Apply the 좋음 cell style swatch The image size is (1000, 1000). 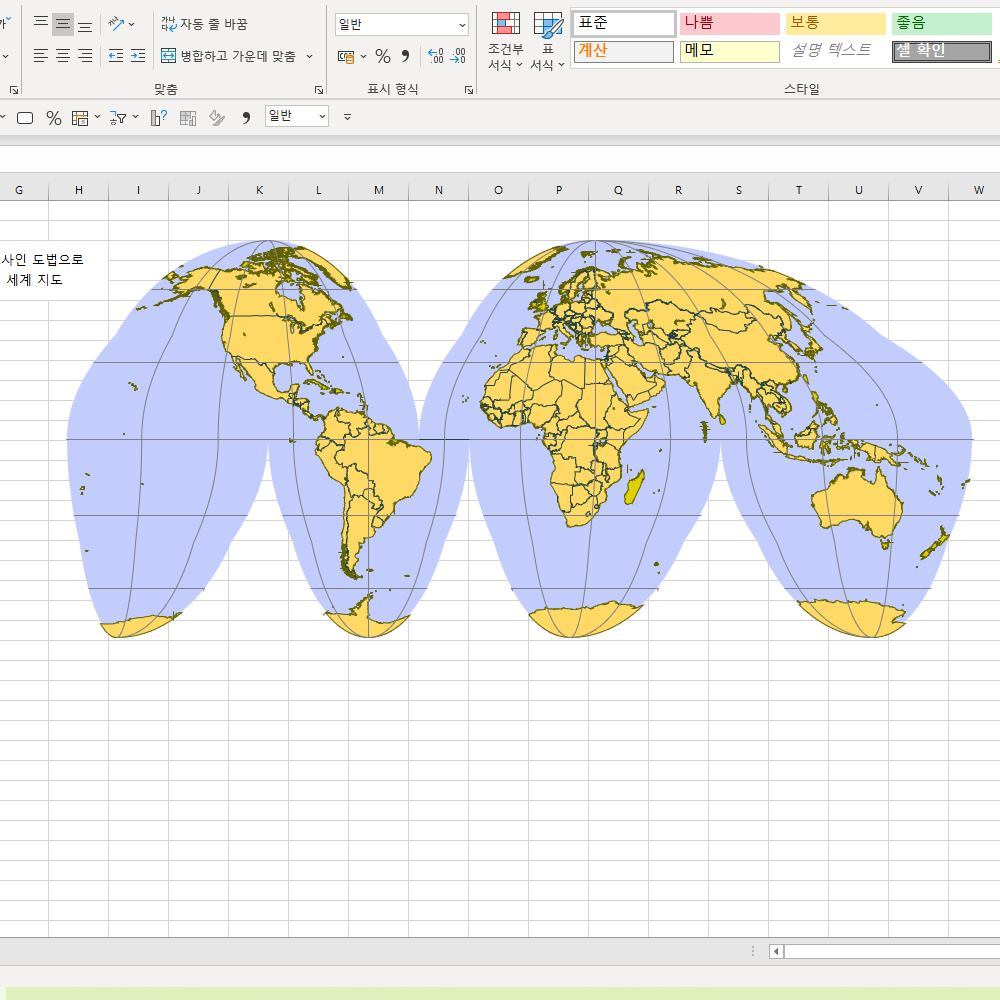click(x=940, y=23)
